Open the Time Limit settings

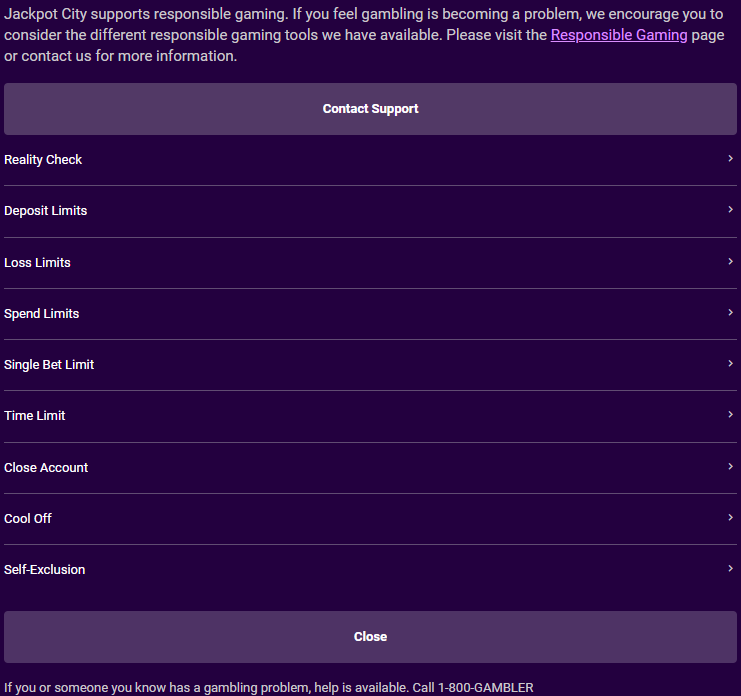(370, 416)
